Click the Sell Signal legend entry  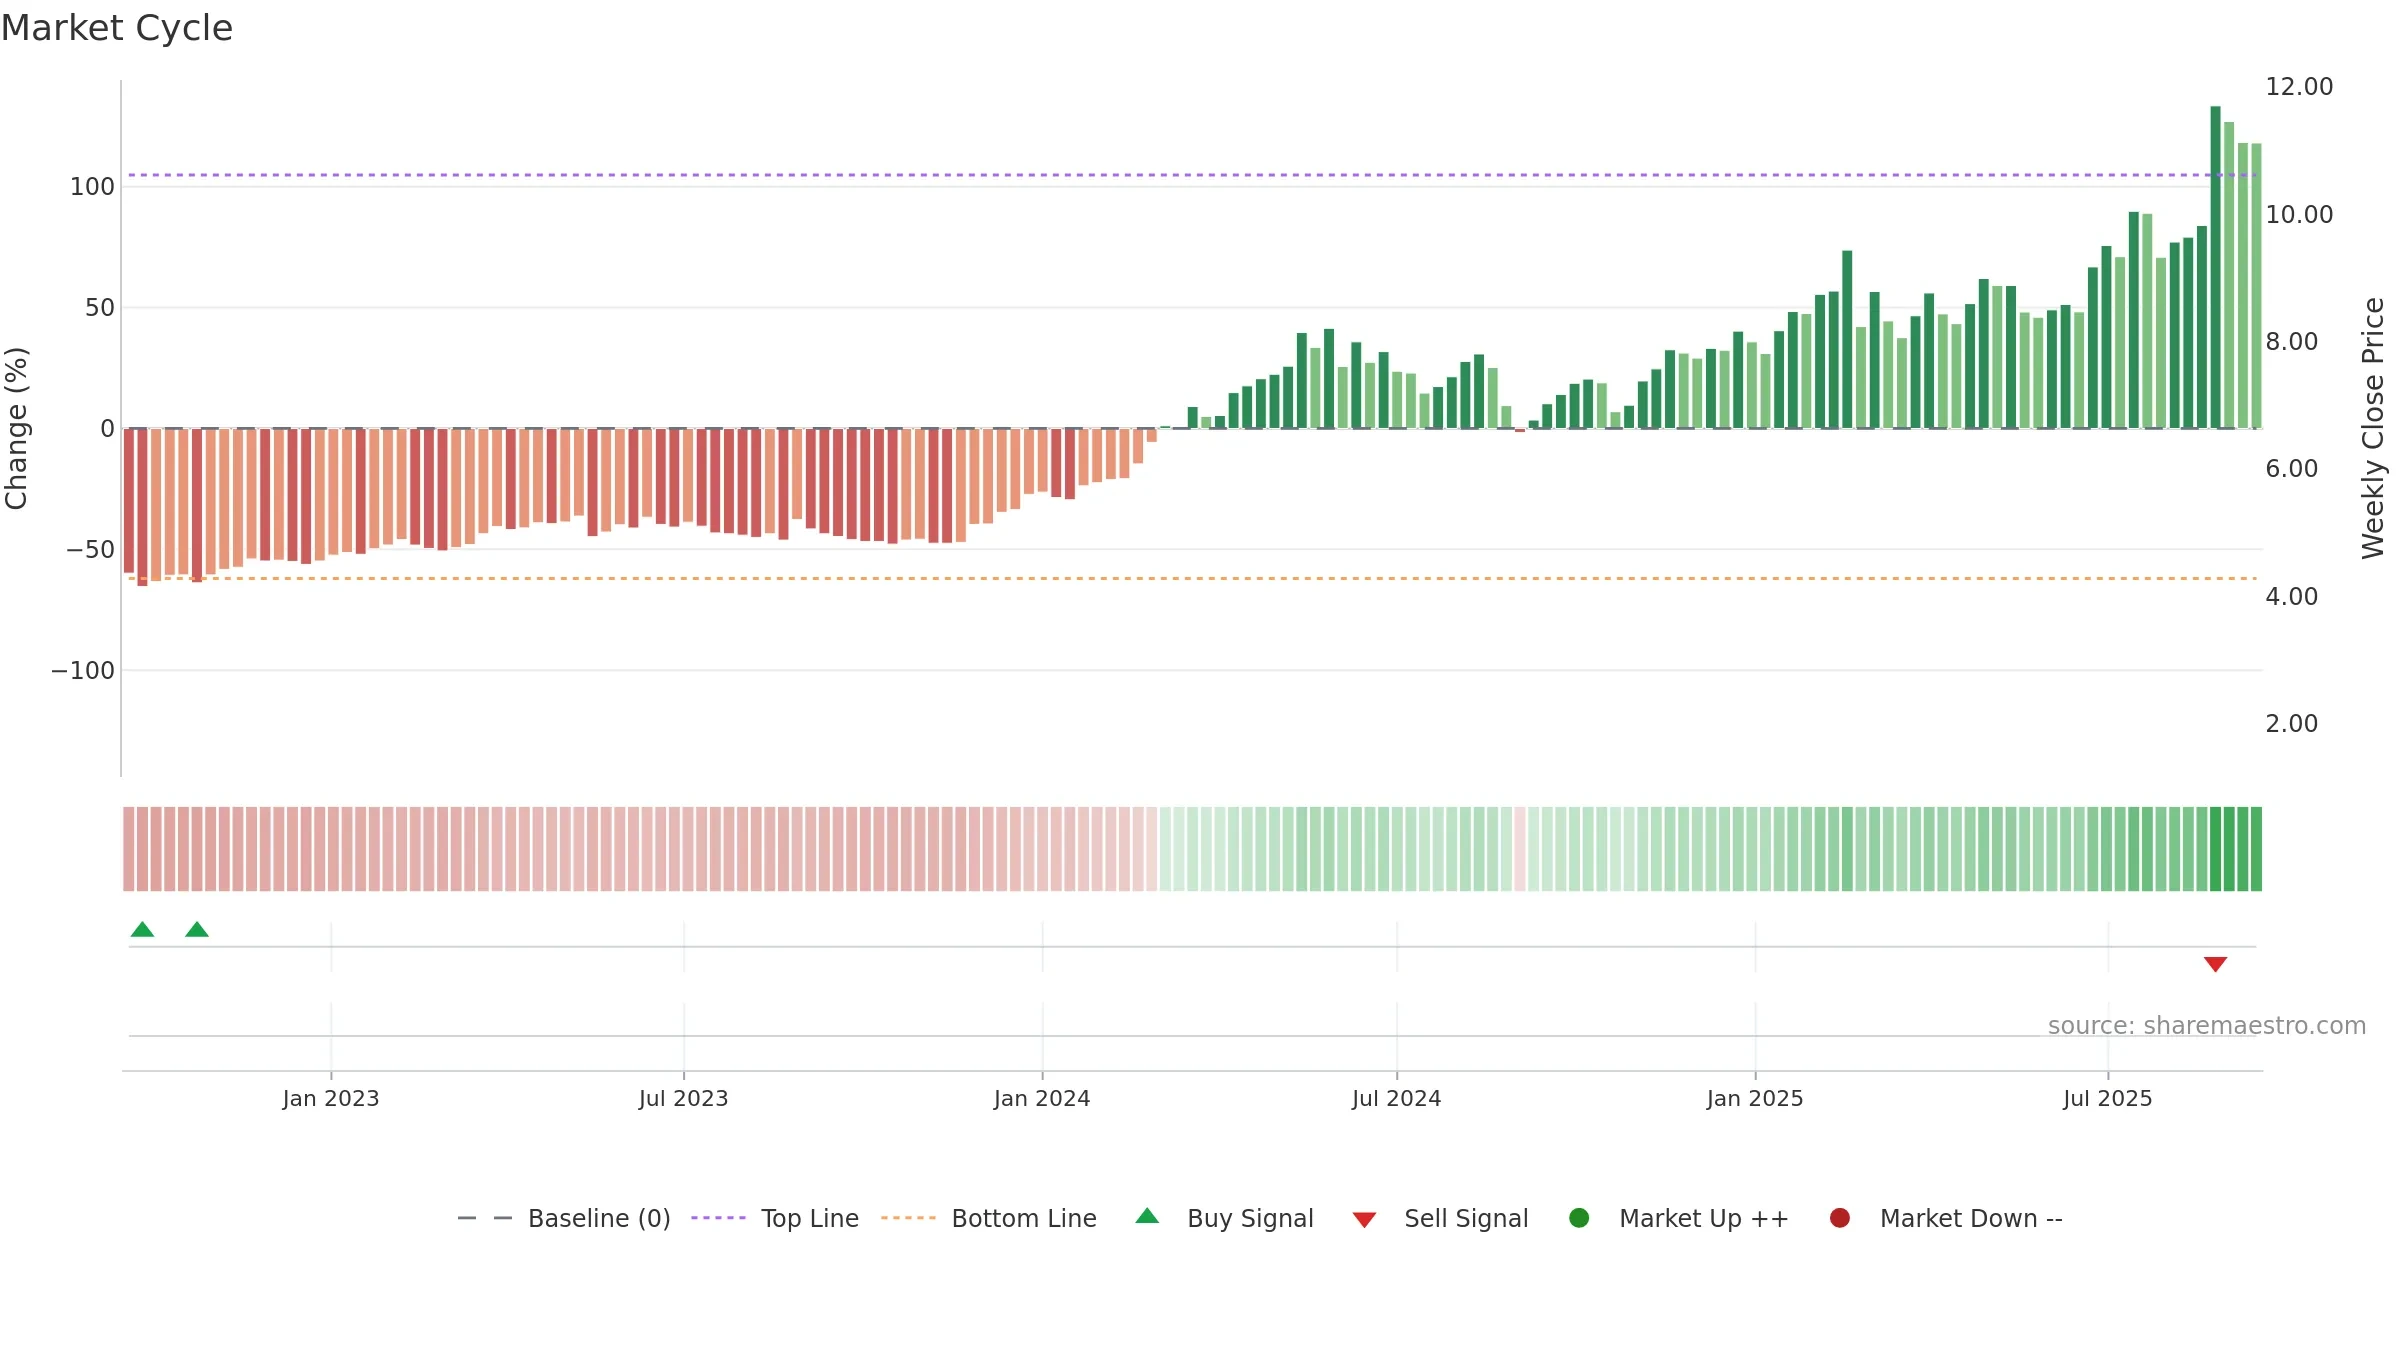click(x=1440, y=1218)
